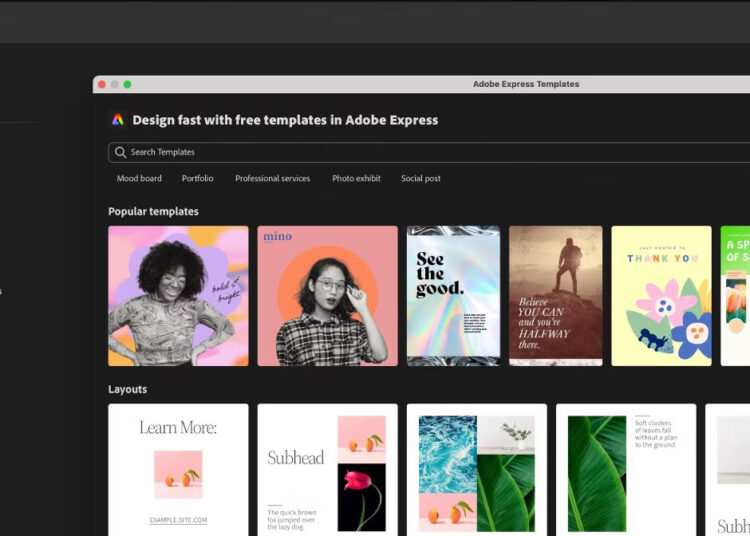The height and width of the screenshot is (536, 750).
Task: Open the 'Believe you can' hiker template
Action: [555, 296]
